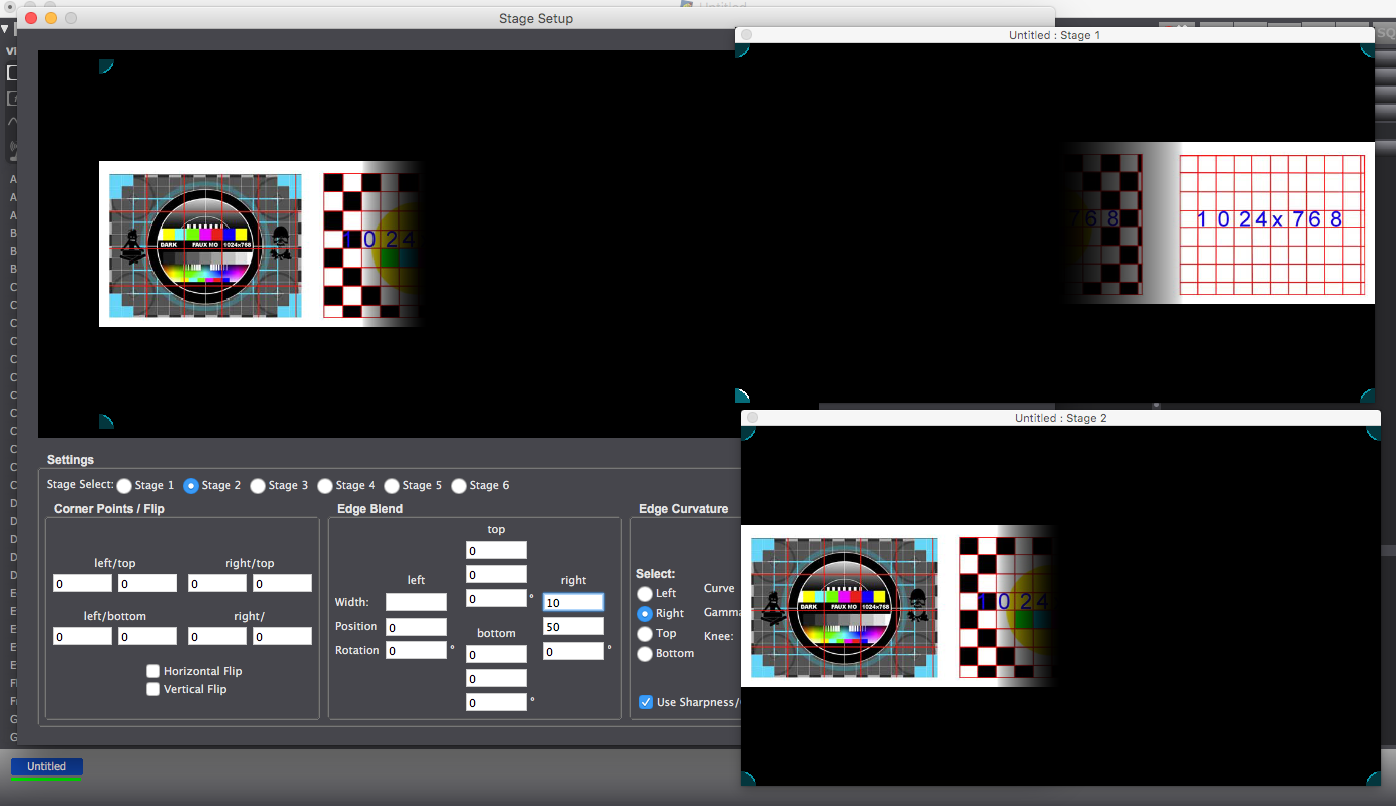Click the top edge blend rotation field
Image resolution: width=1396 pixels, height=806 pixels.
[x=496, y=598]
